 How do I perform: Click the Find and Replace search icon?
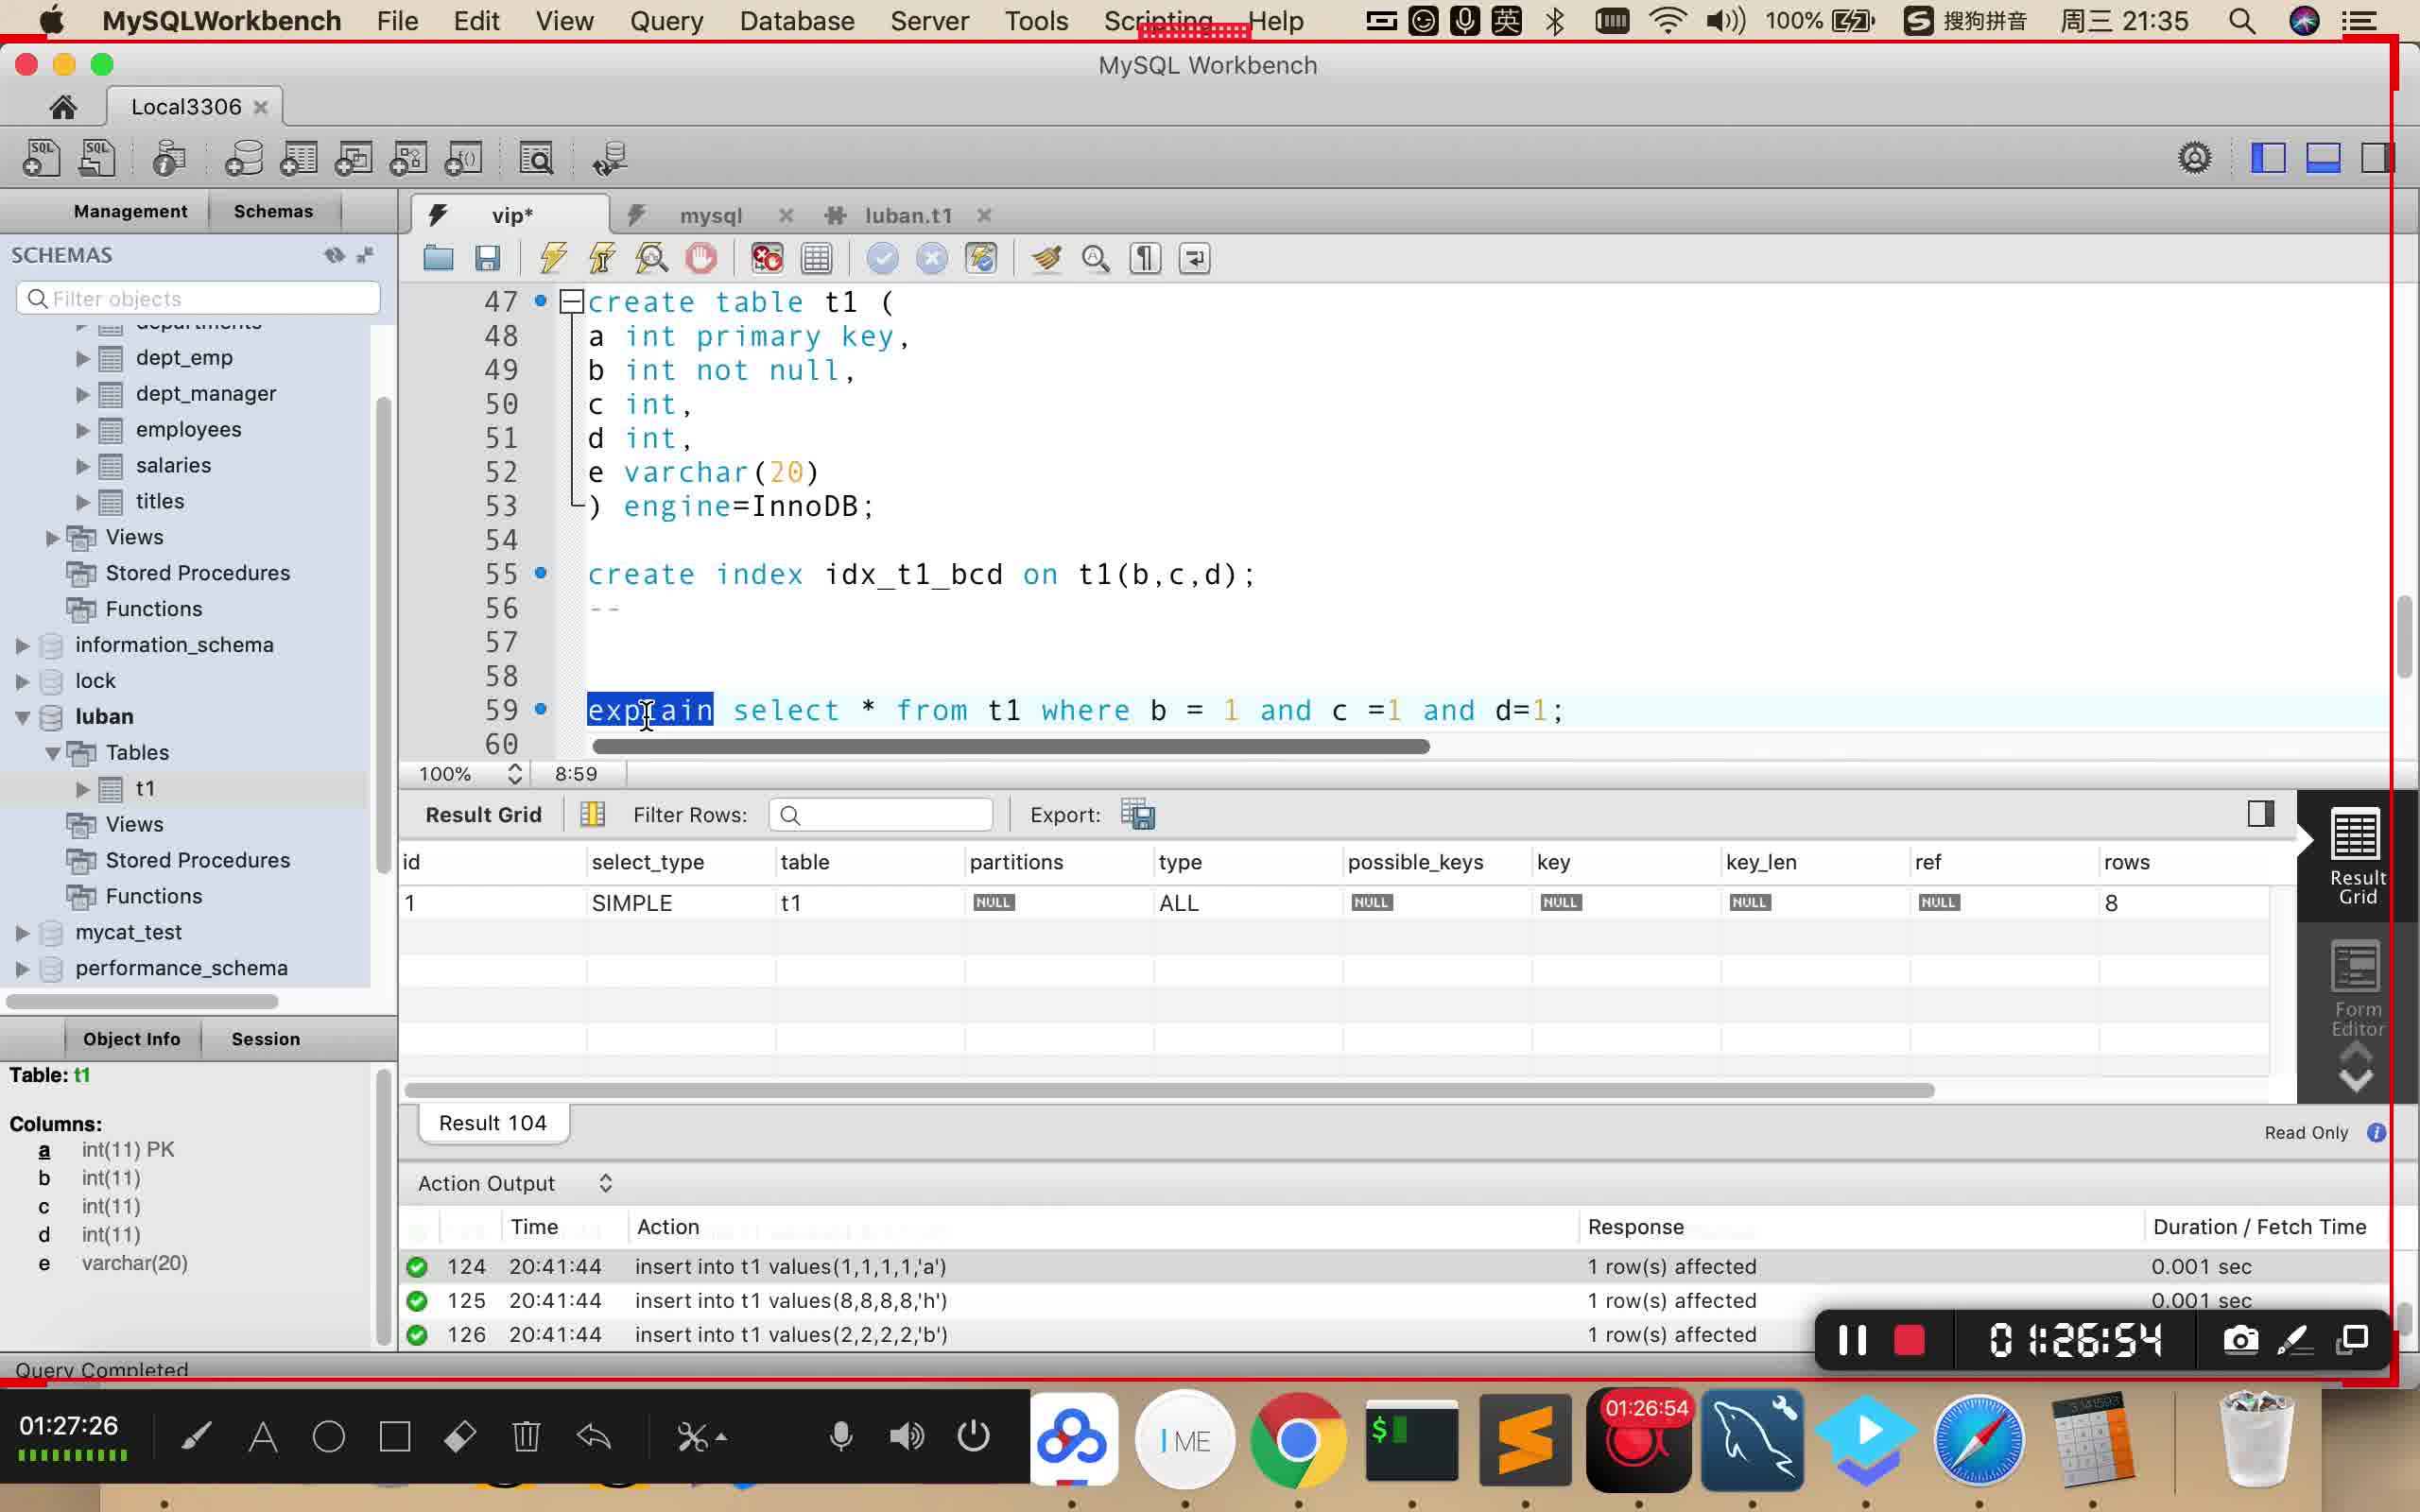pyautogui.click(x=1096, y=258)
